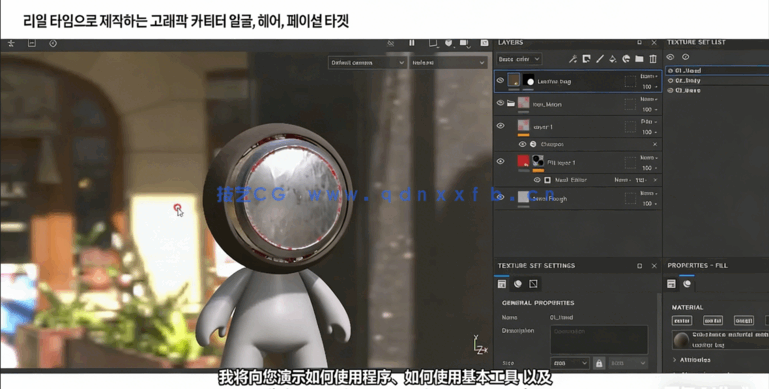Add a folder with the Layers folder icon
This screenshot has height=389, width=769.
coord(639,59)
